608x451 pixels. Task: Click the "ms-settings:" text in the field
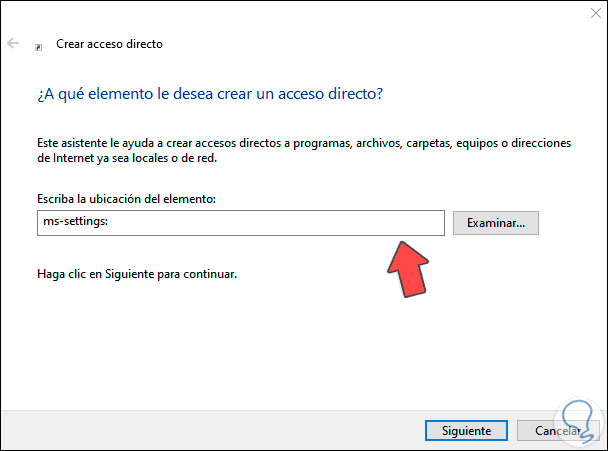[63, 223]
